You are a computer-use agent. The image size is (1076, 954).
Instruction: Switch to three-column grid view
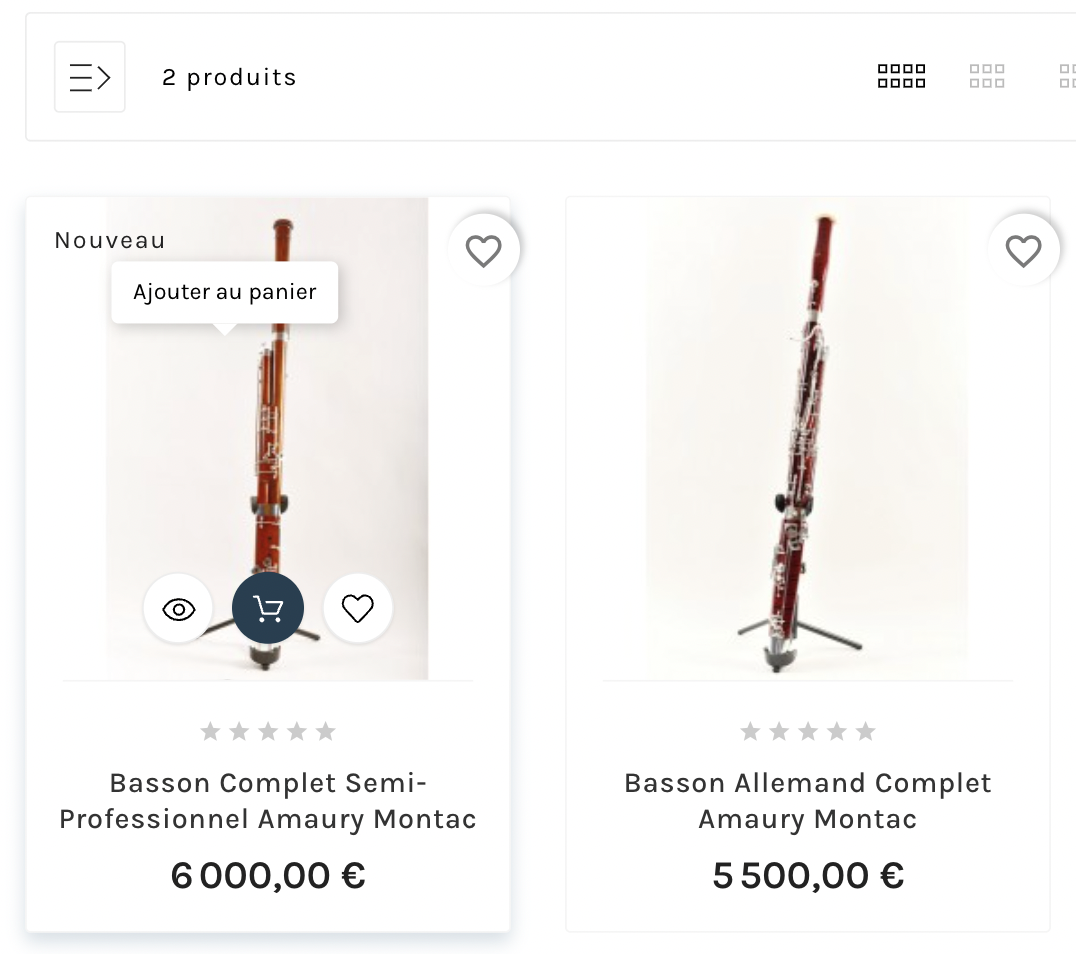(986, 77)
